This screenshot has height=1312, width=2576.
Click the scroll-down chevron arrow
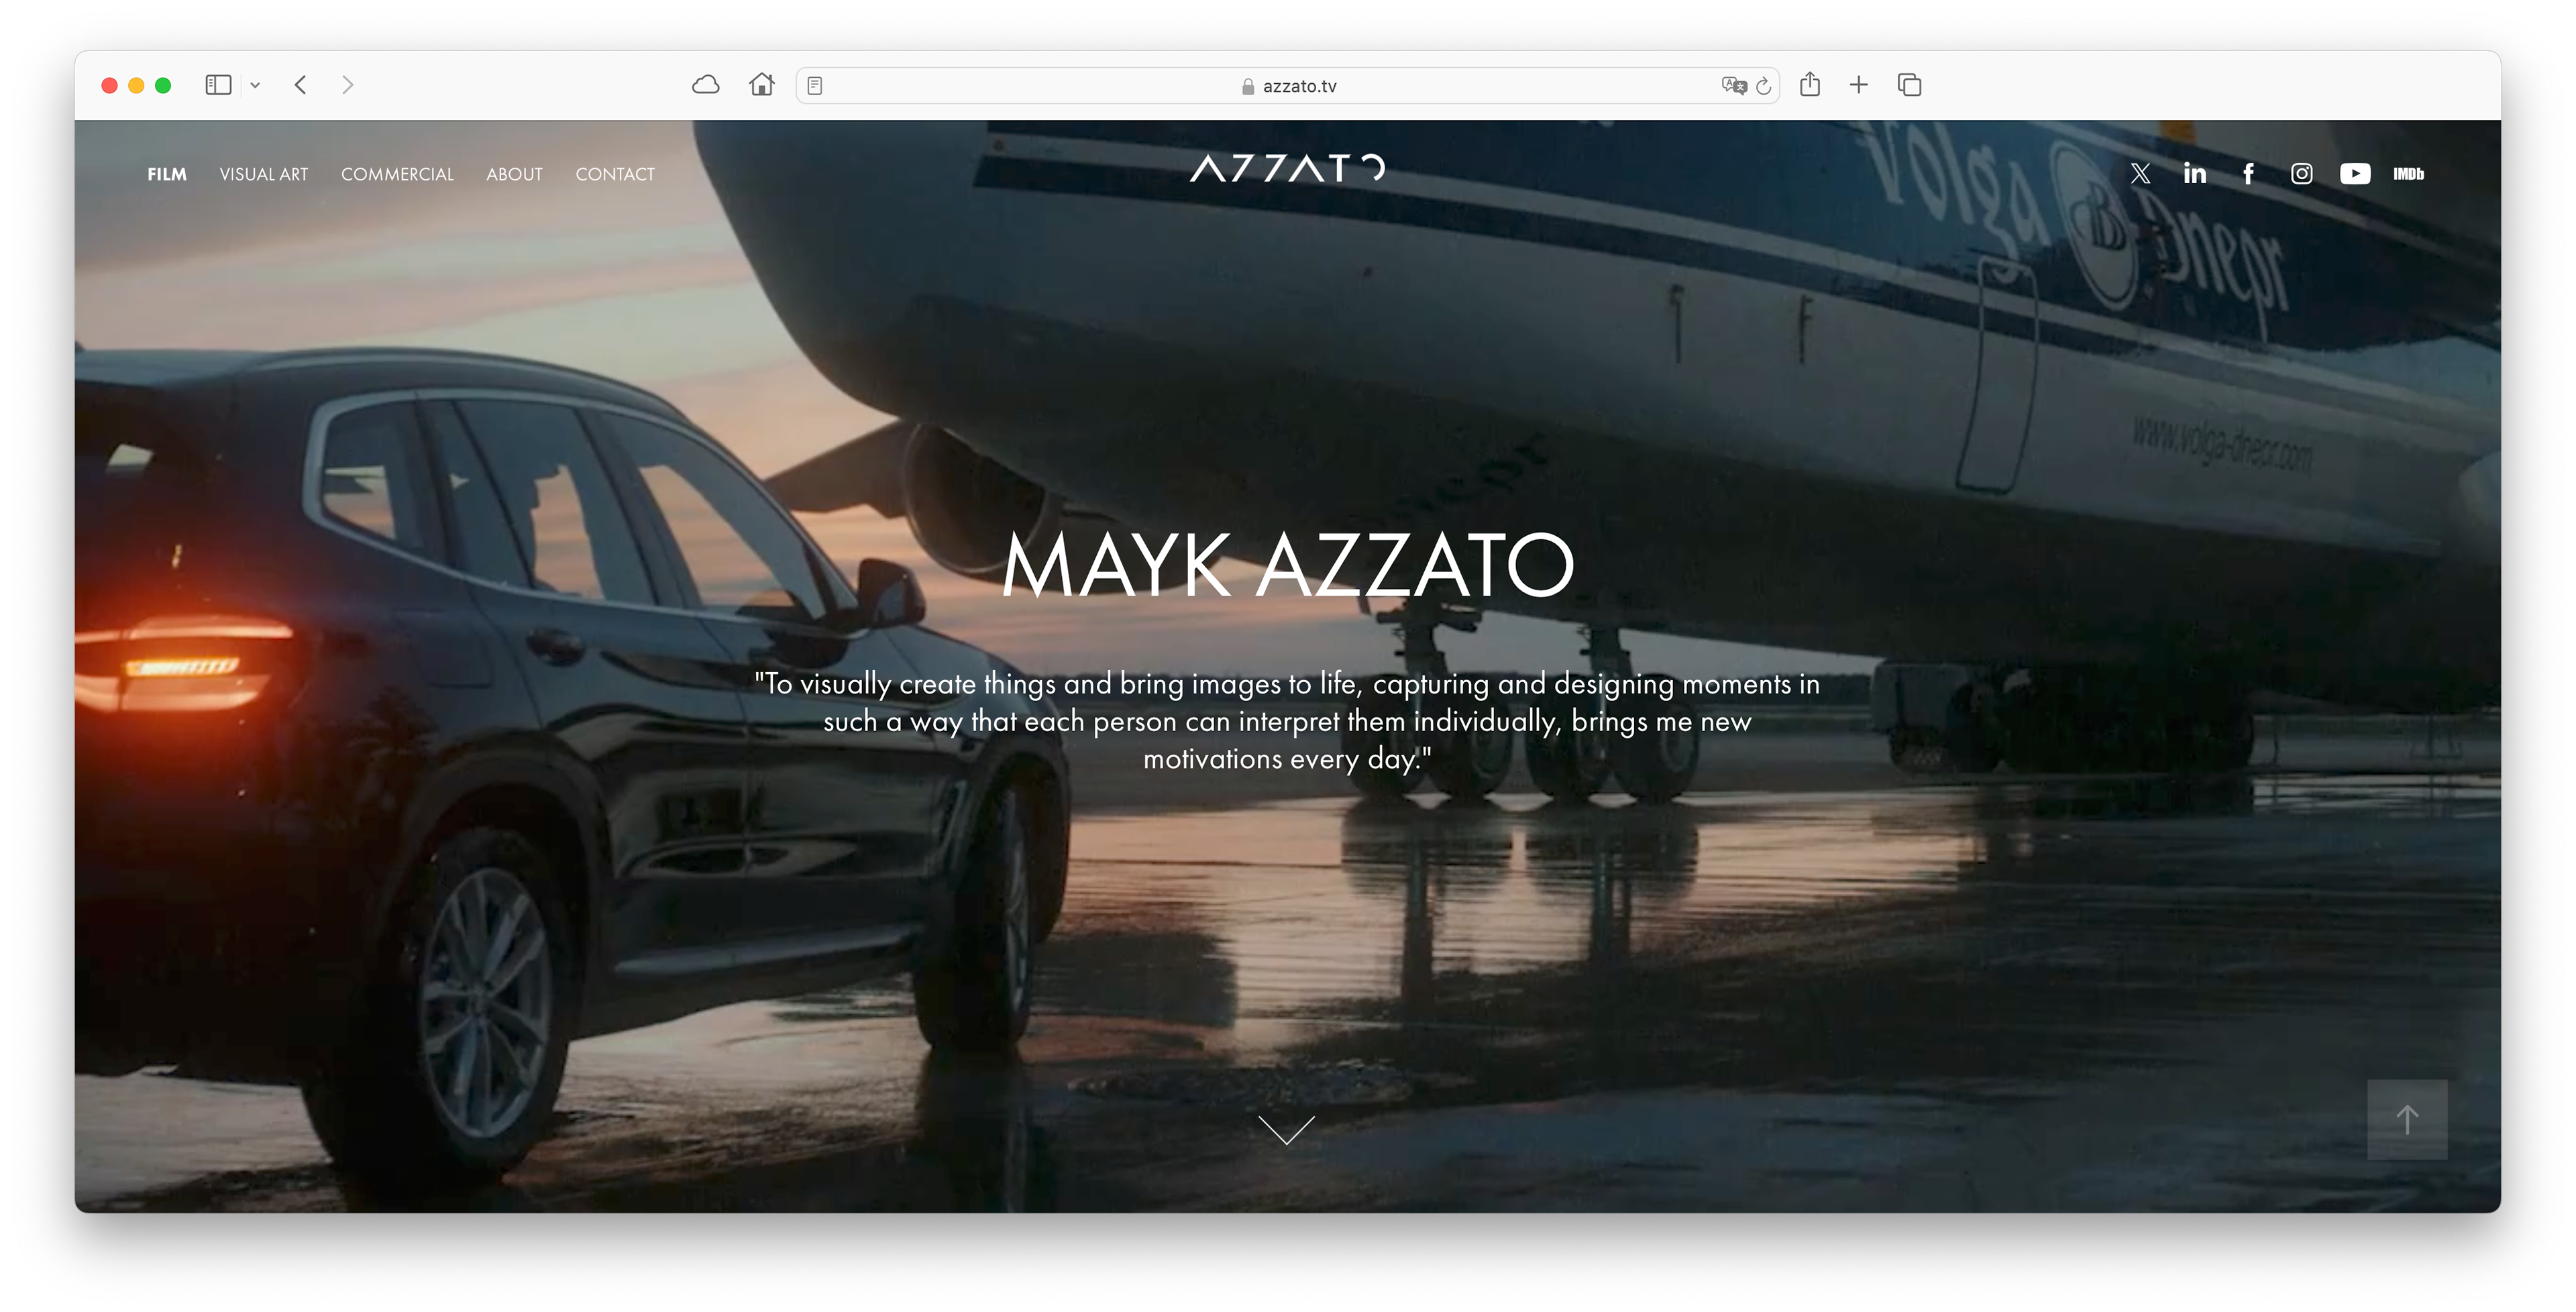coord(1287,1129)
